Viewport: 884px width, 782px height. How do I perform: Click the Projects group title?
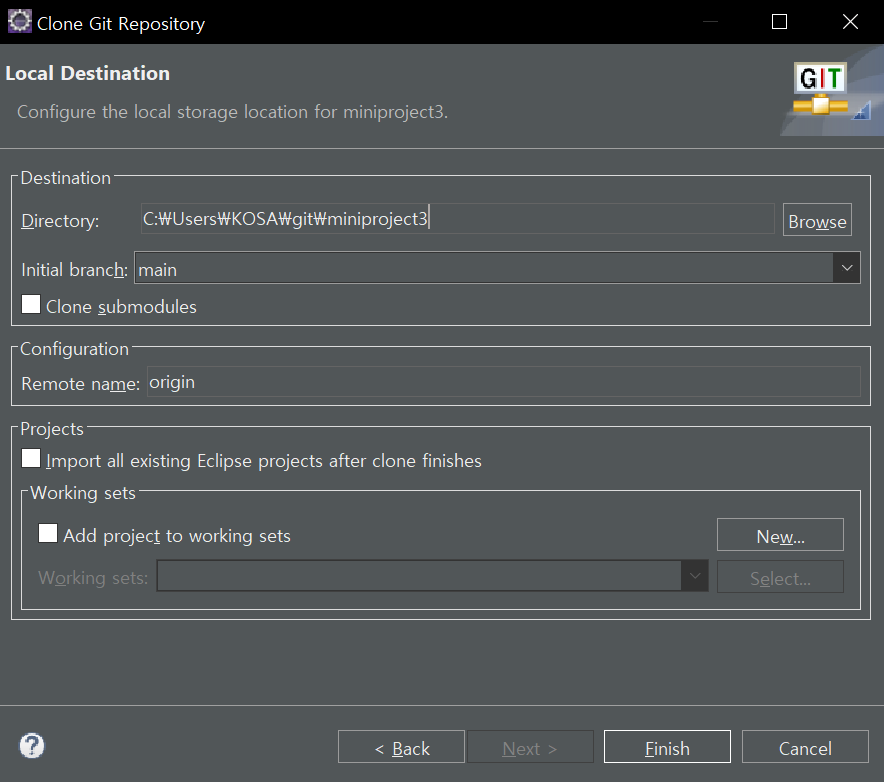tap(52, 428)
